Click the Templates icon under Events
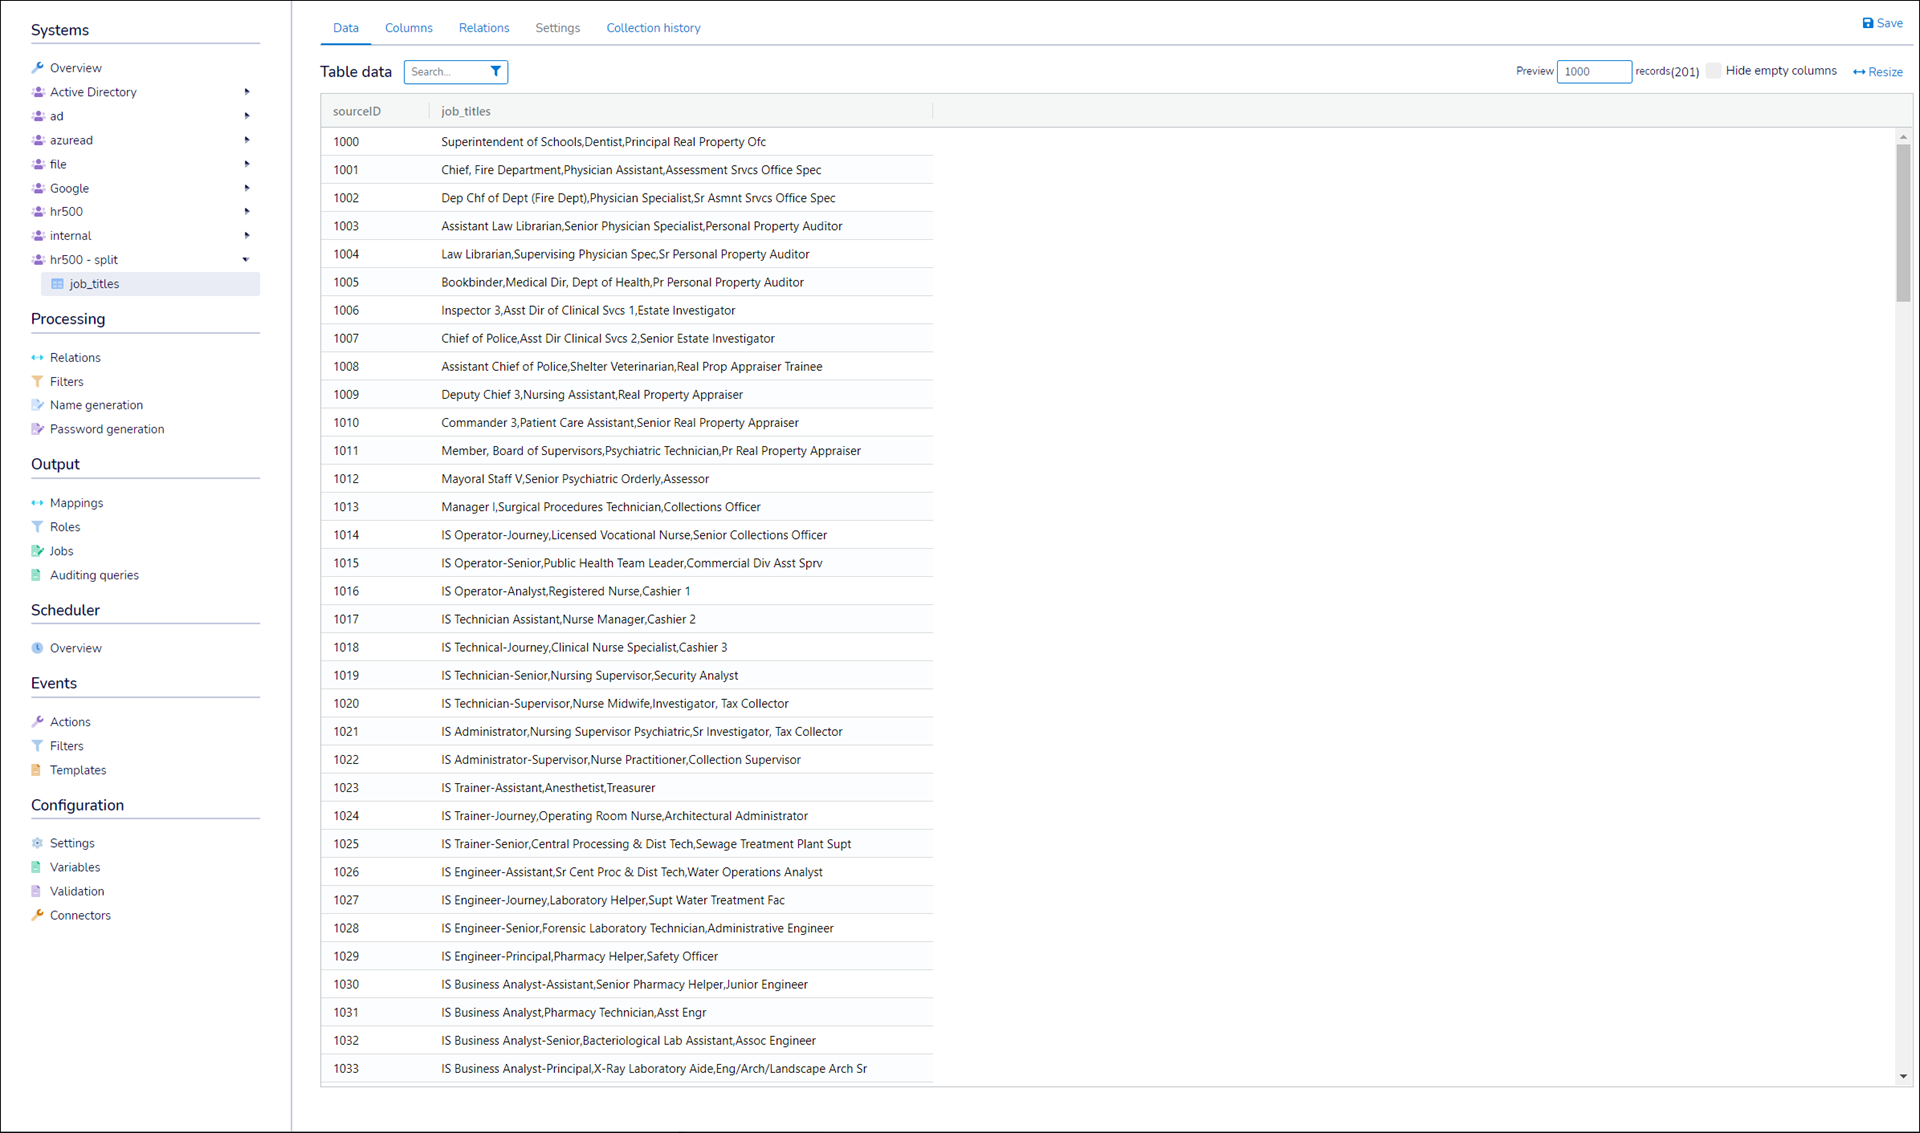Viewport: 1920px width, 1133px height. click(x=37, y=770)
